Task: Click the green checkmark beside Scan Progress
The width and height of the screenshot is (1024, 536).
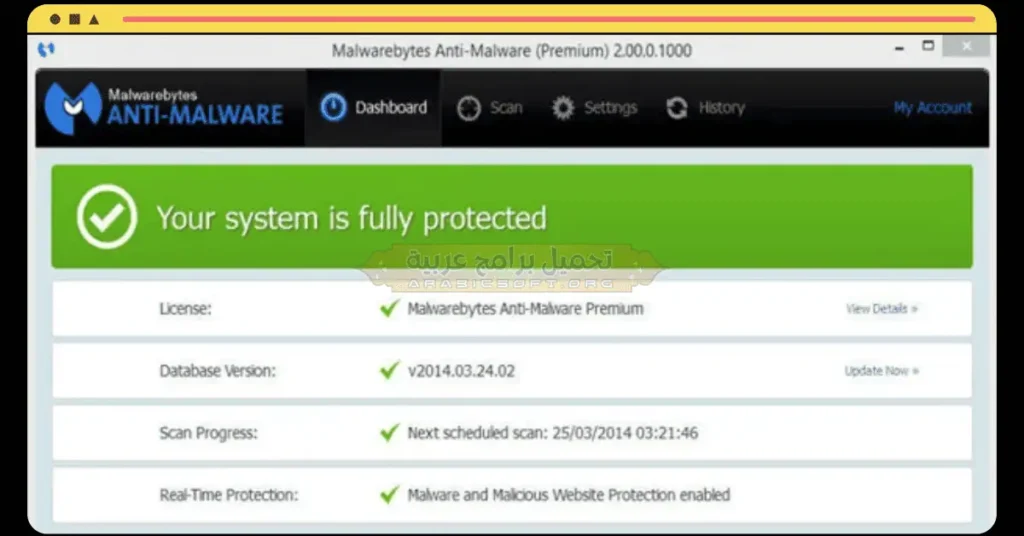Action: (389, 432)
